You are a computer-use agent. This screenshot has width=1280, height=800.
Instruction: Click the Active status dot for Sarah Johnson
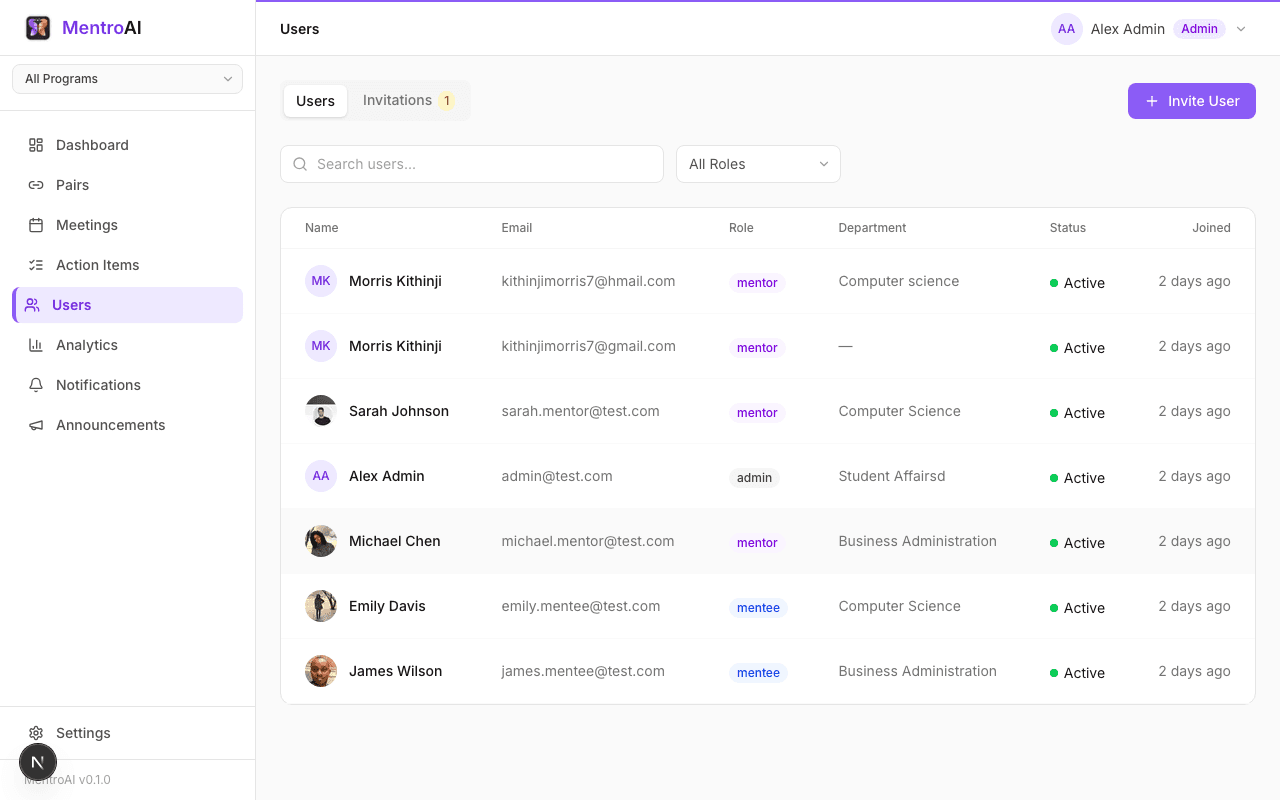(x=1055, y=412)
